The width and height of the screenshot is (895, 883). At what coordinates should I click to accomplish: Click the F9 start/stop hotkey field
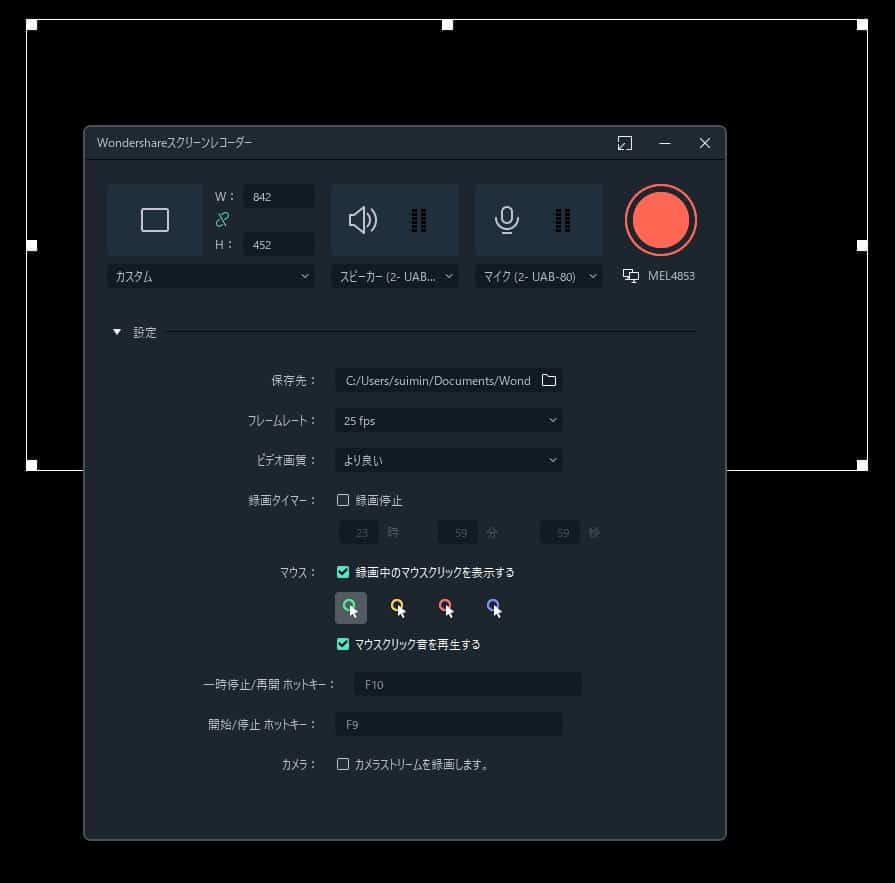coord(448,724)
